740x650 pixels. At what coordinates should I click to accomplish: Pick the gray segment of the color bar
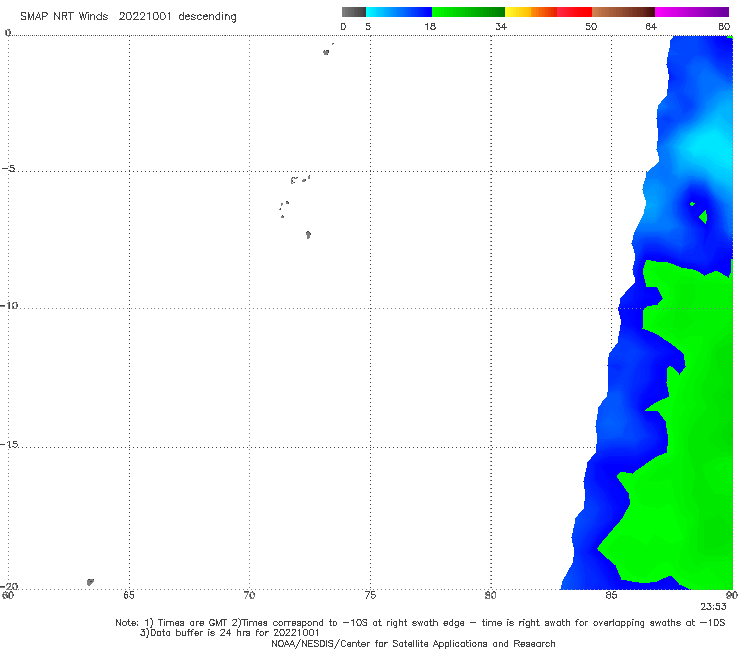[354, 12]
